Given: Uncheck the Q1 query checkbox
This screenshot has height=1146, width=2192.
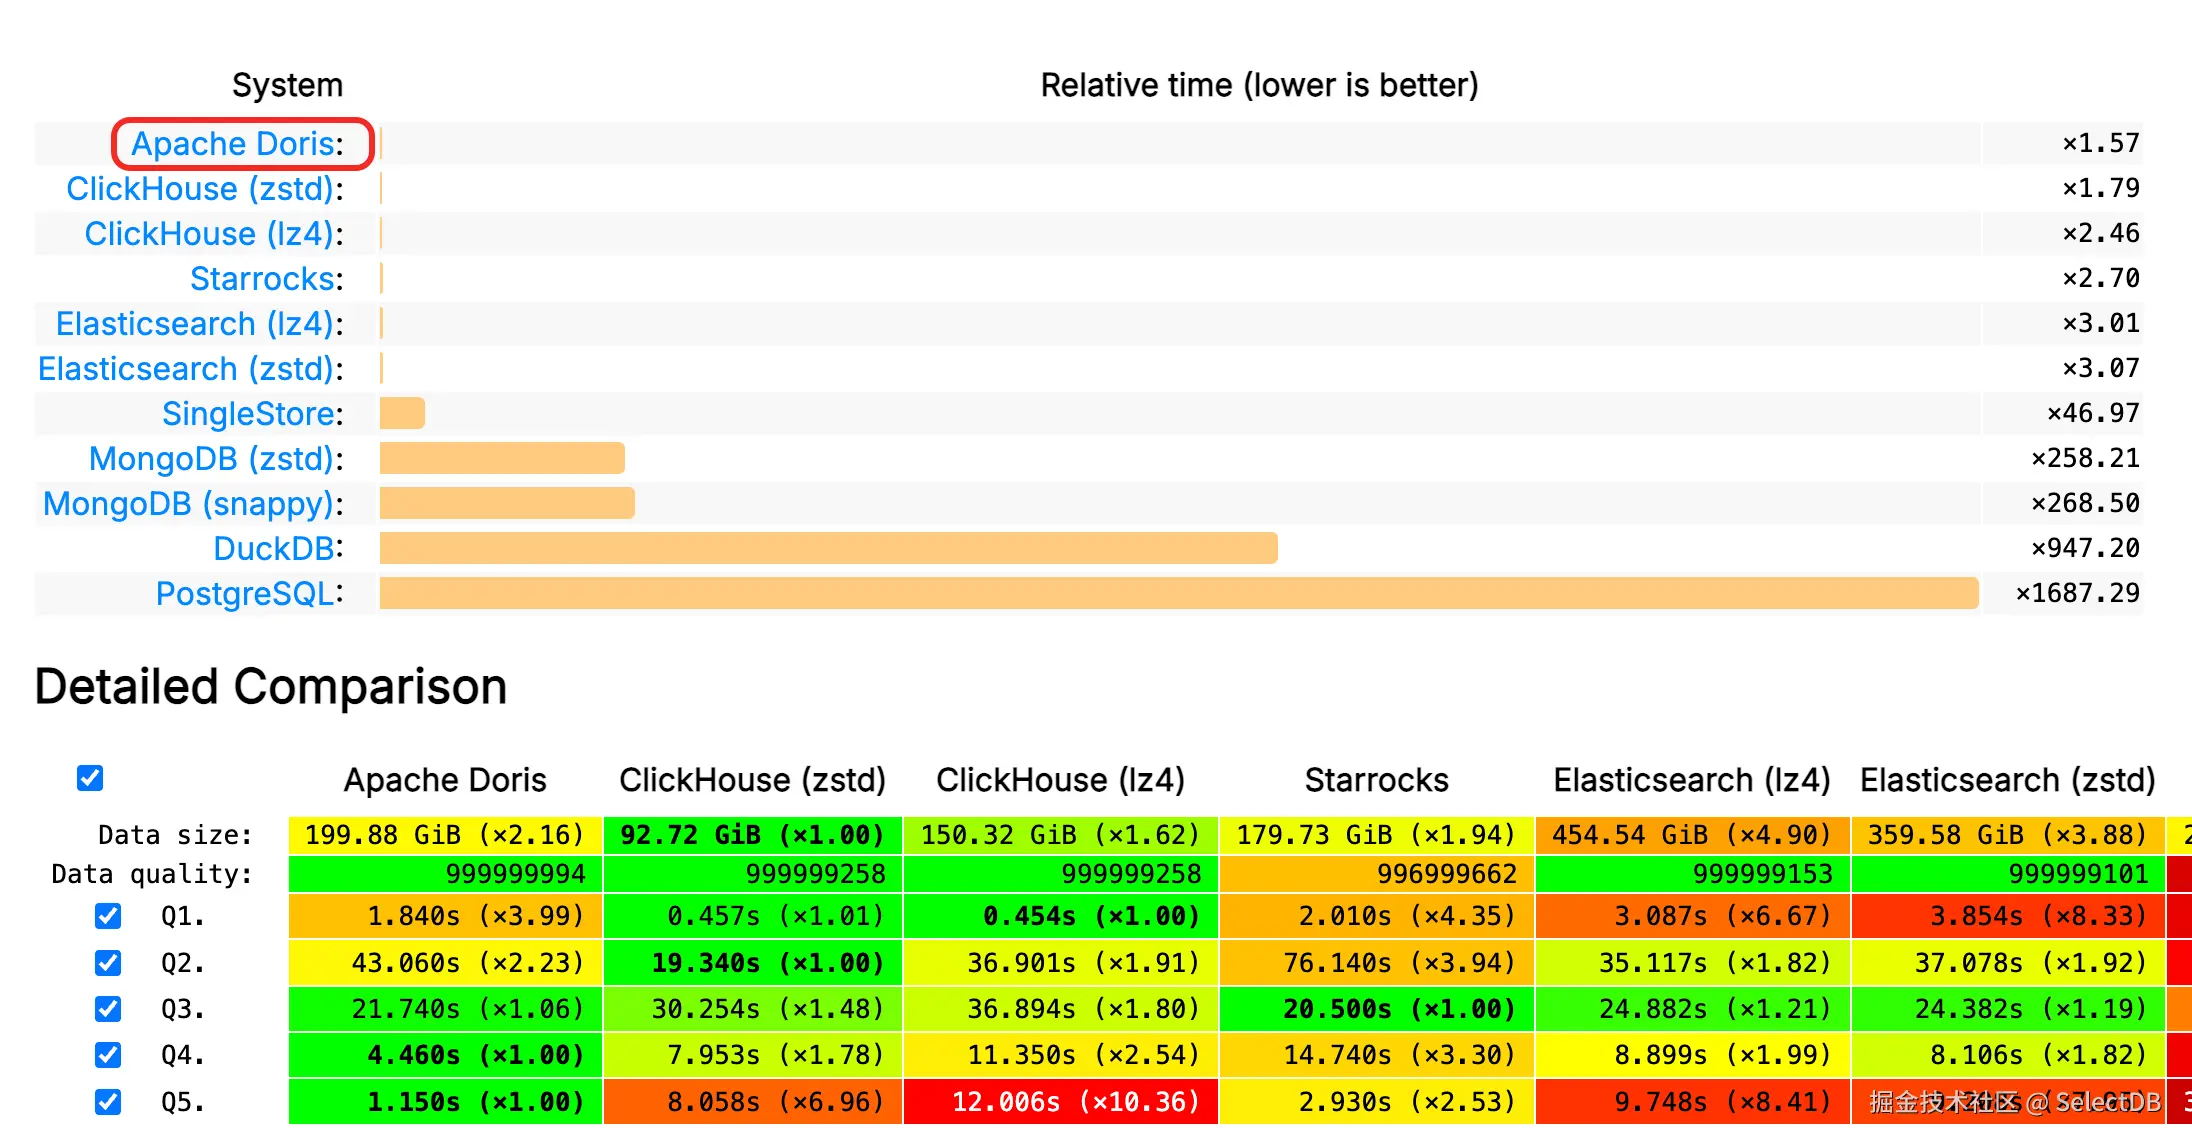Looking at the screenshot, I should pos(108,916).
